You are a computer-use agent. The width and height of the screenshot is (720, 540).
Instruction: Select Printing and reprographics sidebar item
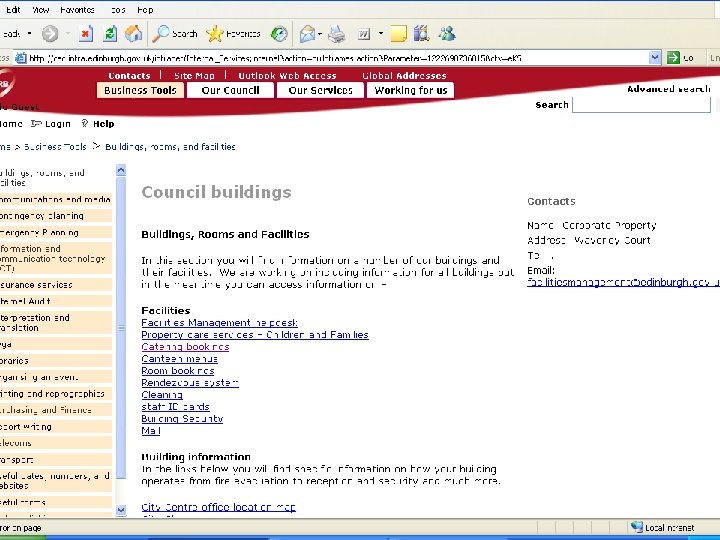pyautogui.click(x=56, y=394)
